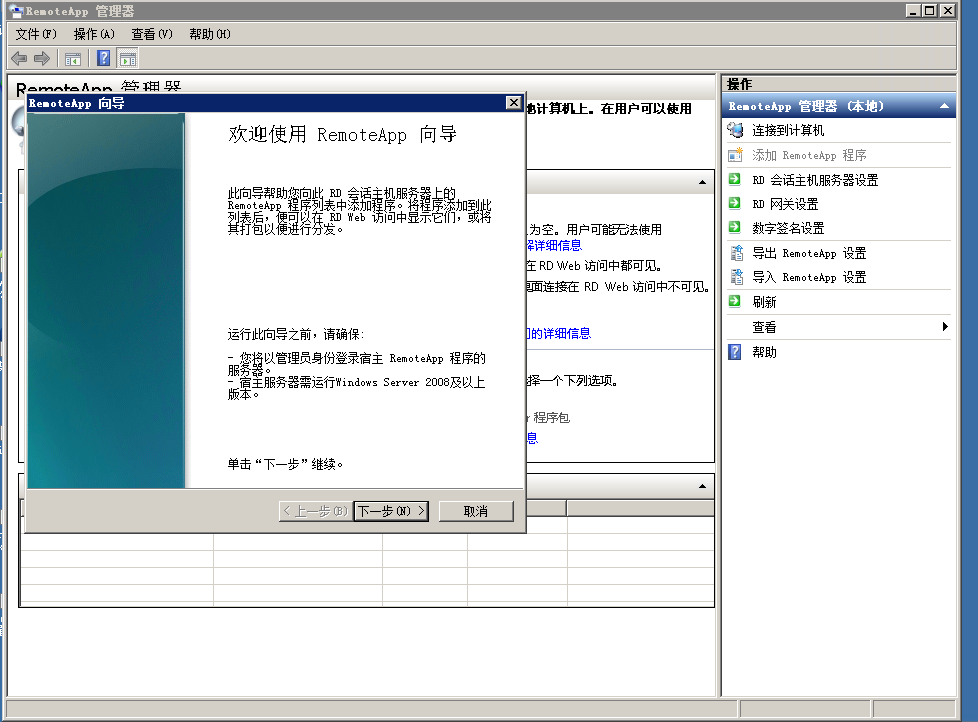Viewport: 978px width, 722px height.
Task: Click the RD 网关设置 green arrow icon
Action: click(735, 203)
